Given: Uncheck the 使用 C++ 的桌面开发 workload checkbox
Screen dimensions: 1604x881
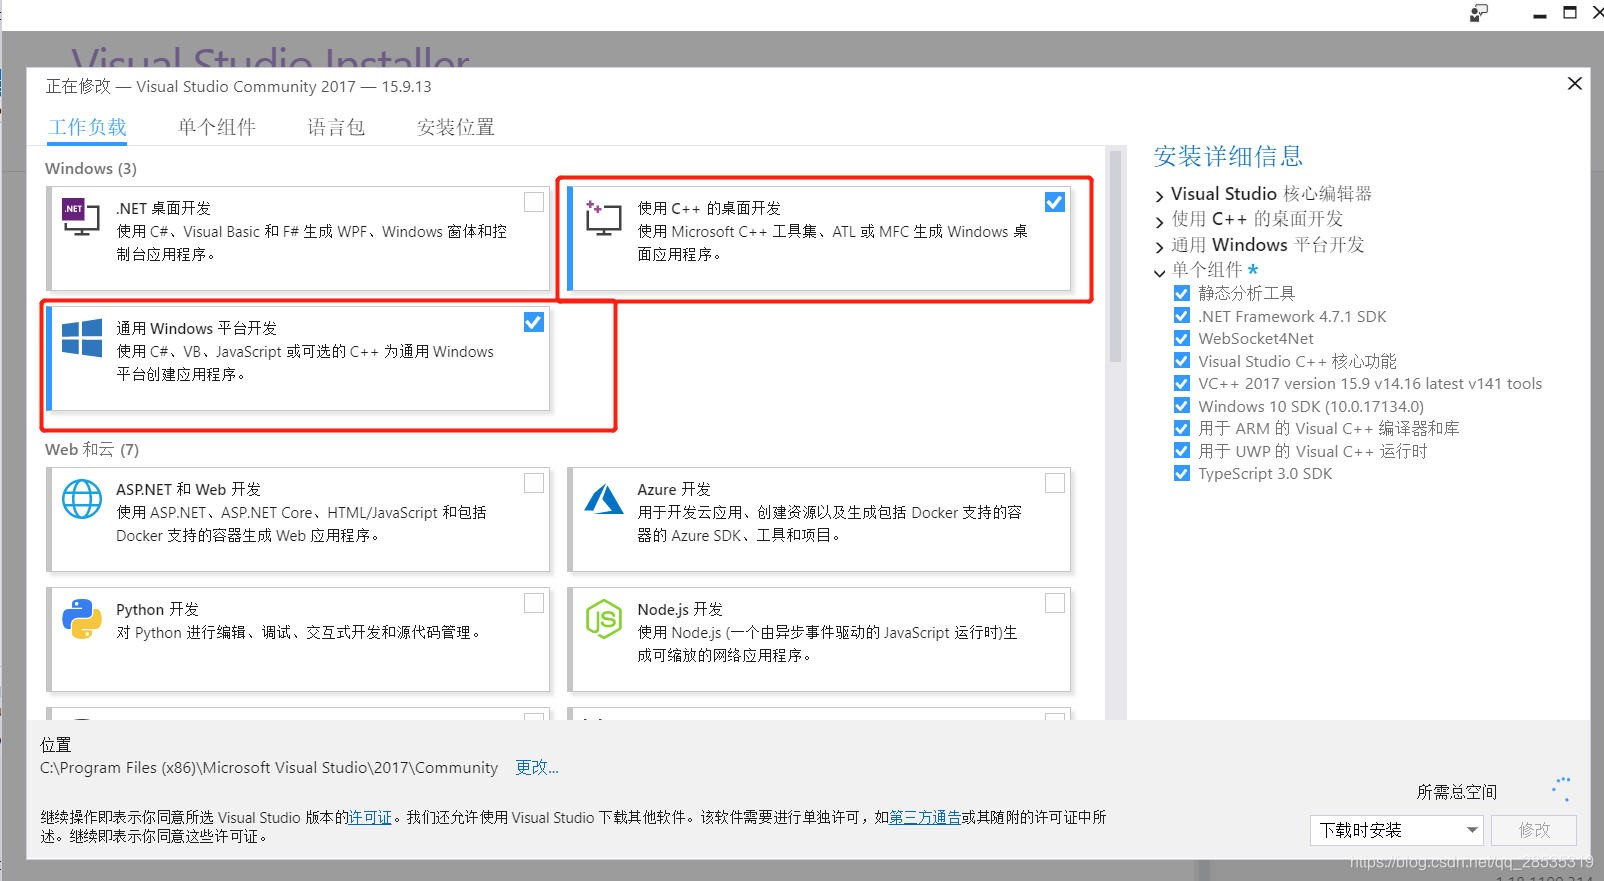Looking at the screenshot, I should [1055, 202].
